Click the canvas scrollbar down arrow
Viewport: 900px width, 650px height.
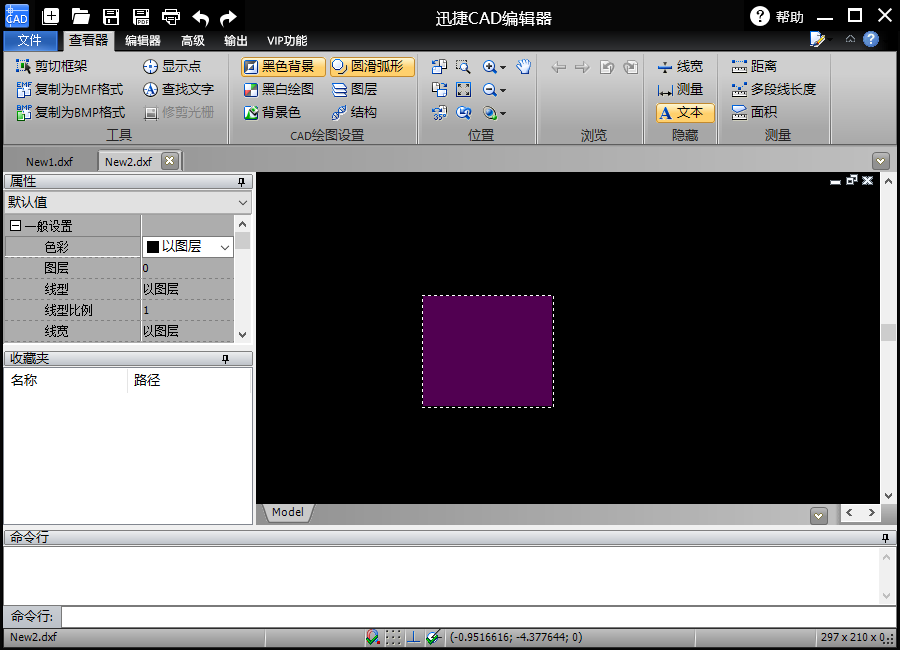889,496
